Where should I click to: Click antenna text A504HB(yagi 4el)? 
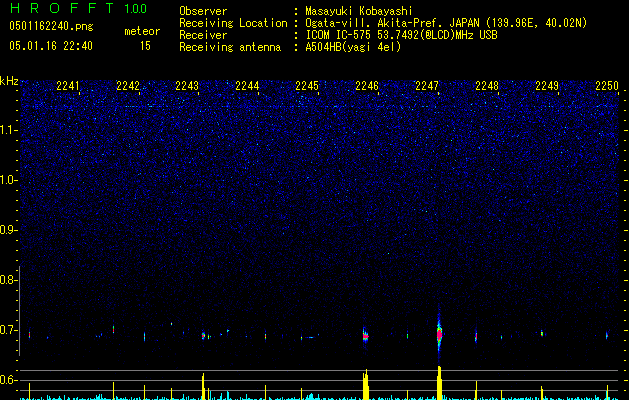point(353,47)
